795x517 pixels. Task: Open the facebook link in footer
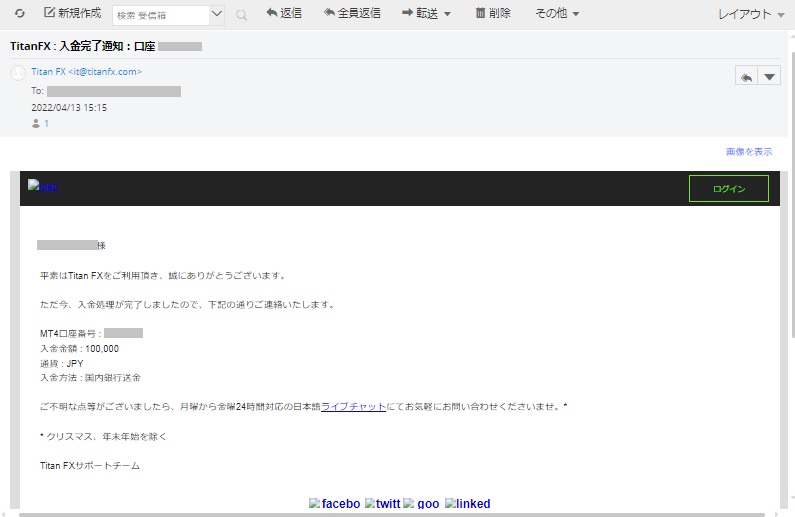pyautogui.click(x=335, y=503)
